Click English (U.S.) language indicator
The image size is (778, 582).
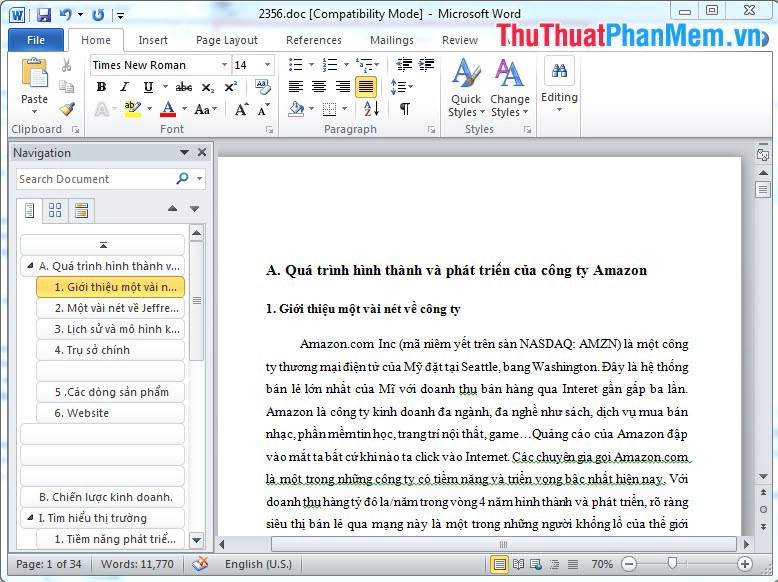[258, 564]
